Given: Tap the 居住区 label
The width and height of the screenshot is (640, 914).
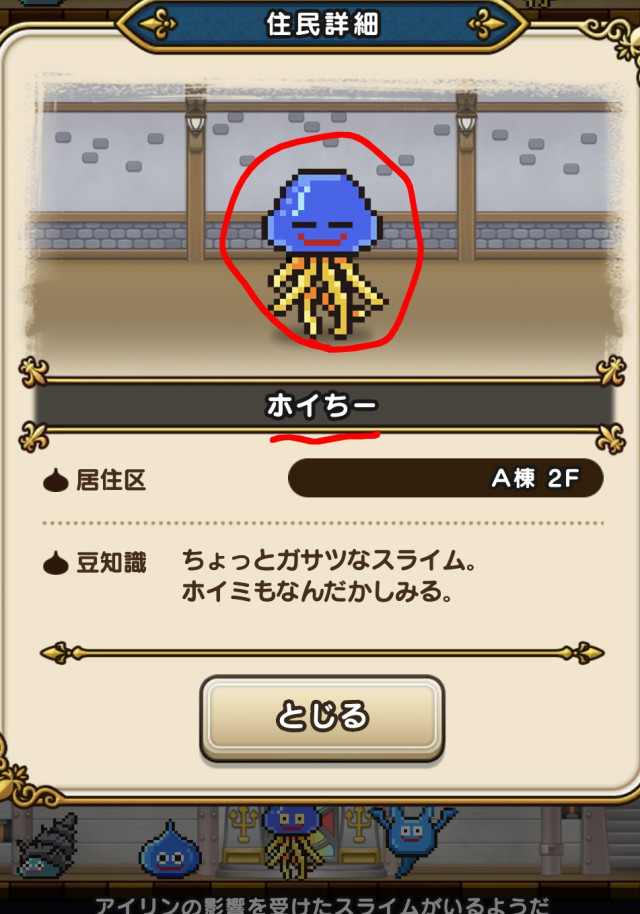Looking at the screenshot, I should click(111, 480).
